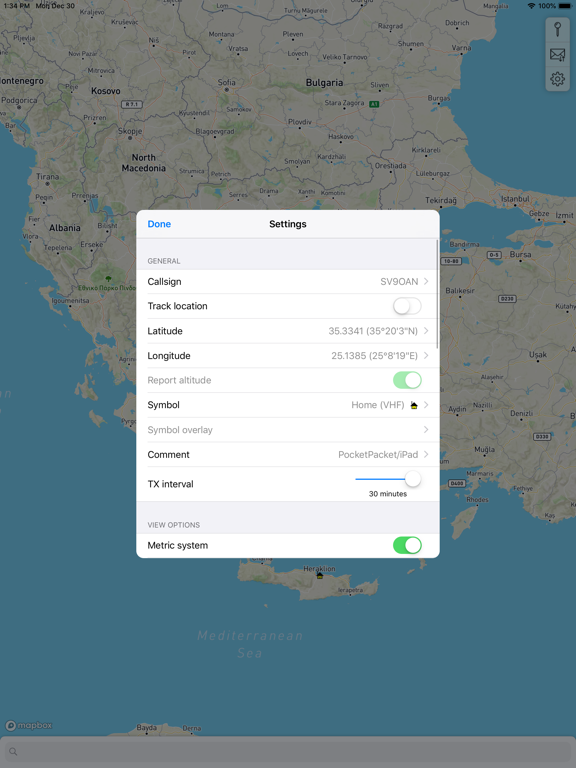Tap the longitude value 25.1385
The height and width of the screenshot is (768, 576).
[x=374, y=356]
